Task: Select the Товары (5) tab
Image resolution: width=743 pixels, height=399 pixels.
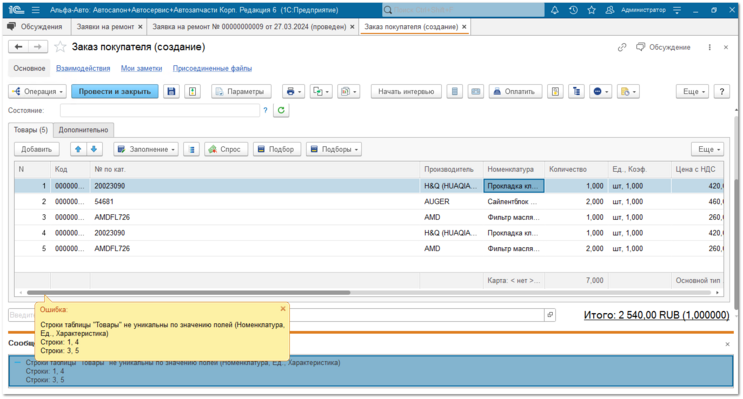Action: [31, 130]
